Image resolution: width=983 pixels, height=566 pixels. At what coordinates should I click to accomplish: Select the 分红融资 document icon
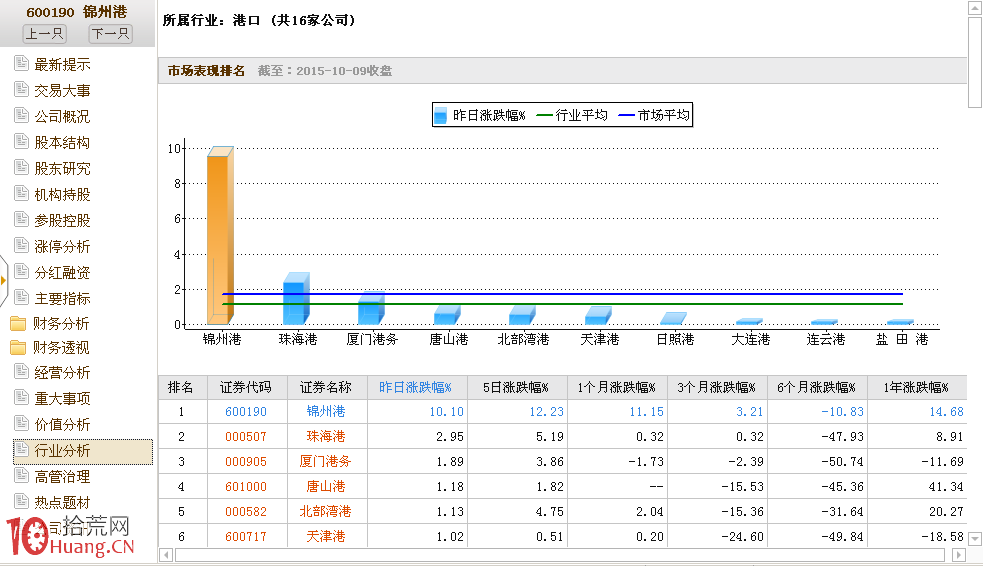coord(21,271)
